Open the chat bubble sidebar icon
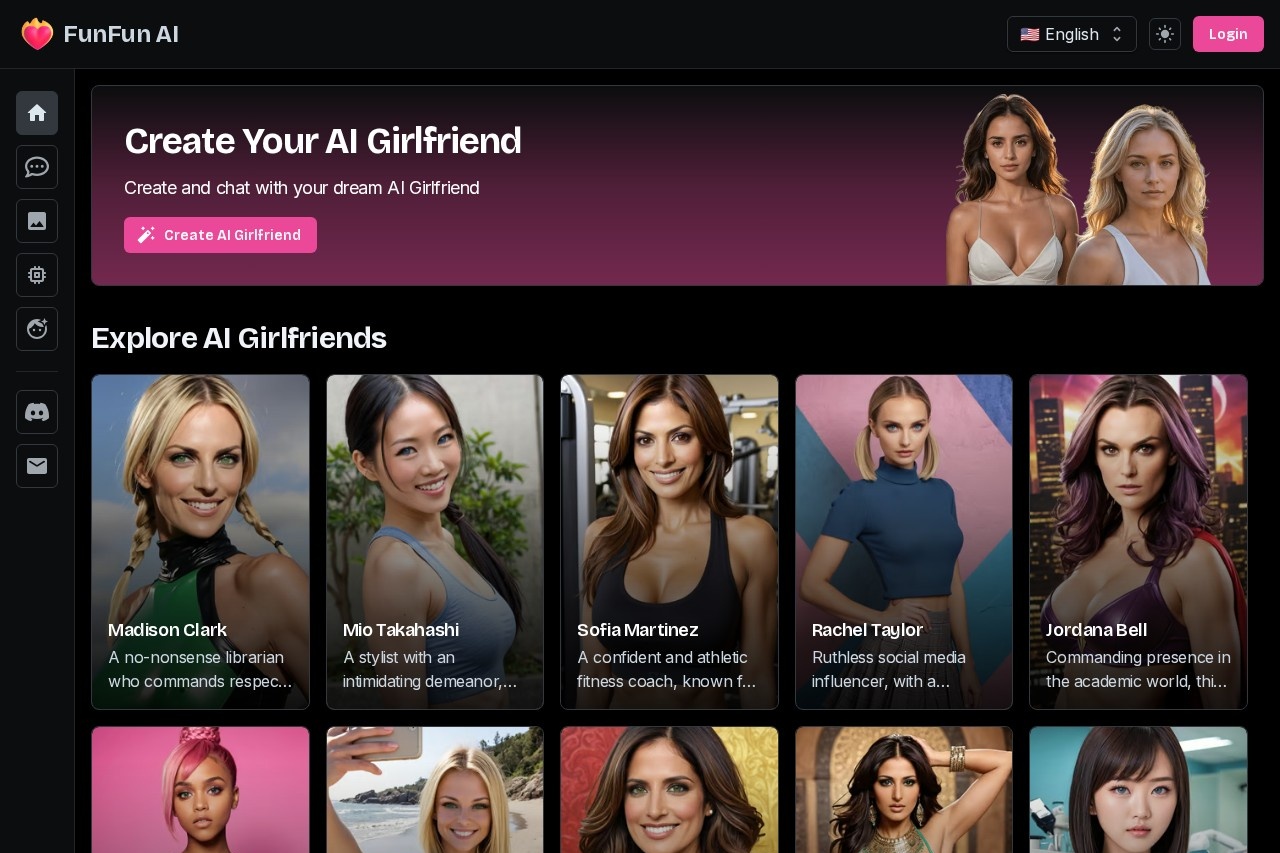 point(37,167)
